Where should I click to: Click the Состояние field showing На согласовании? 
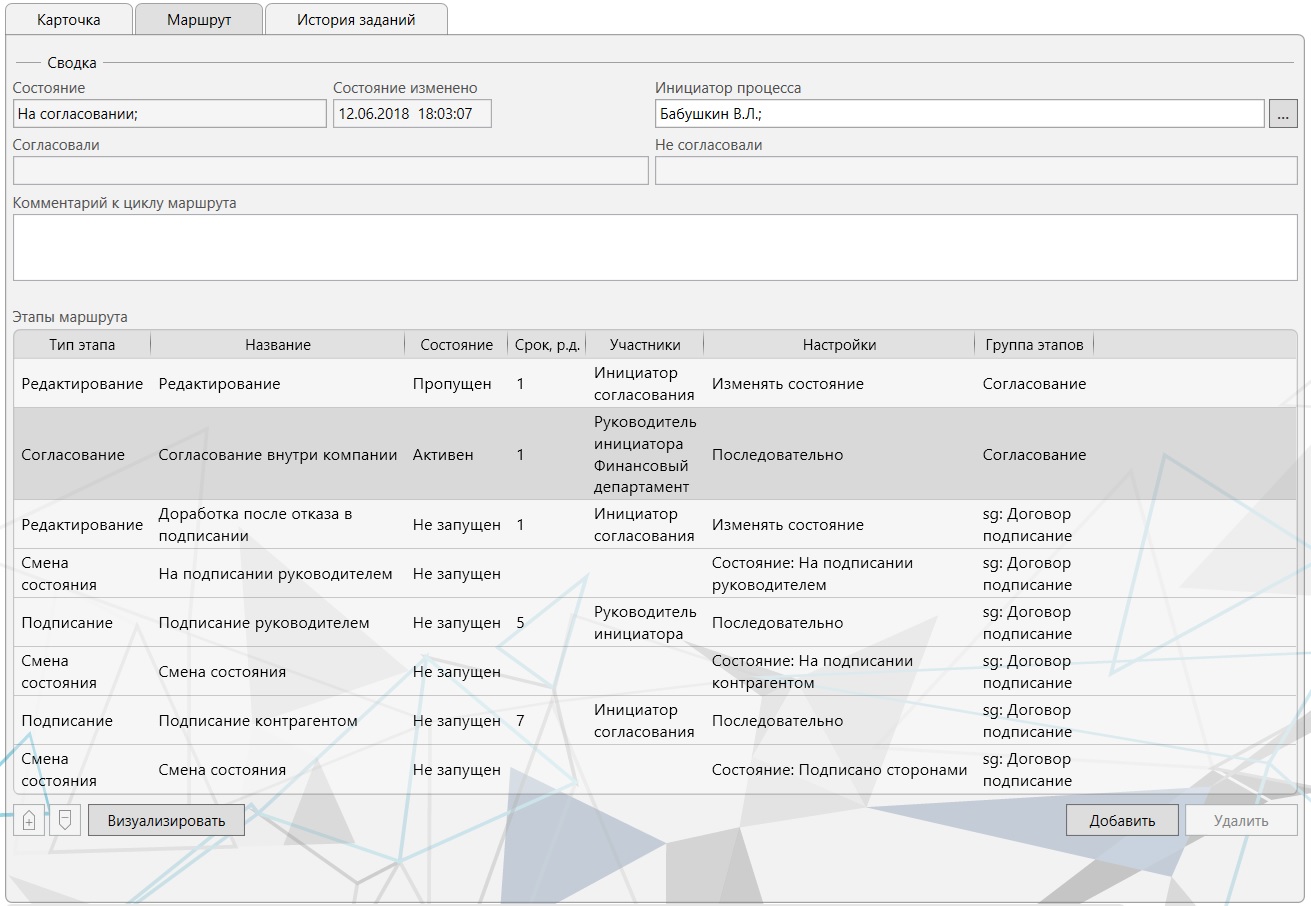169,114
